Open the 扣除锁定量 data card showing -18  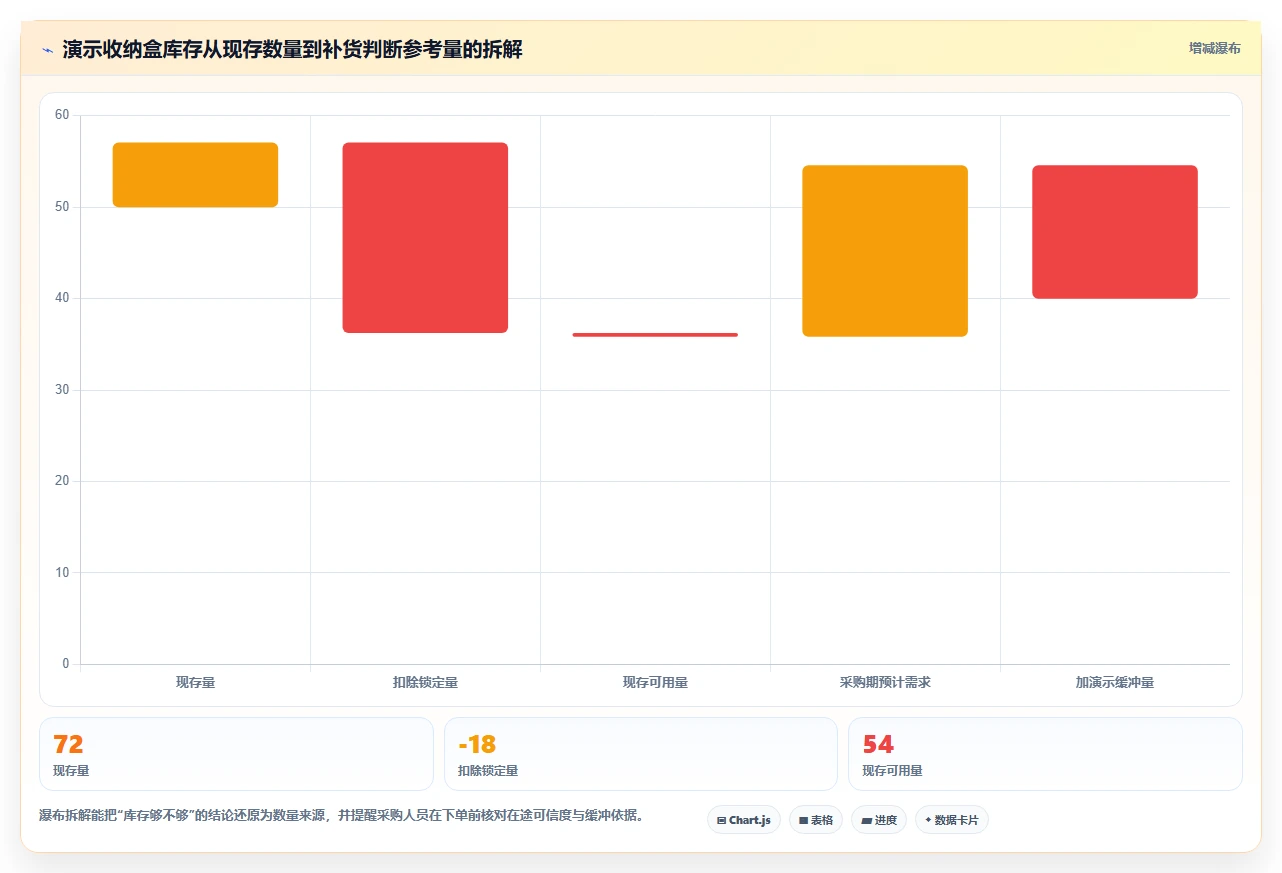pos(641,754)
